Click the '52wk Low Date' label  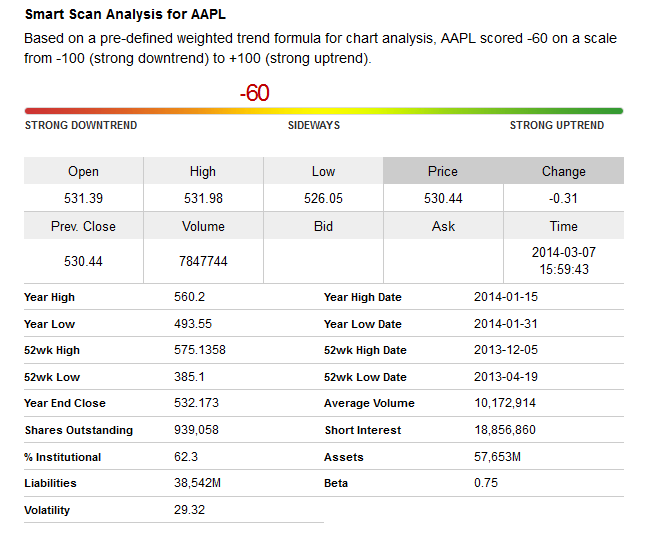coord(365,377)
